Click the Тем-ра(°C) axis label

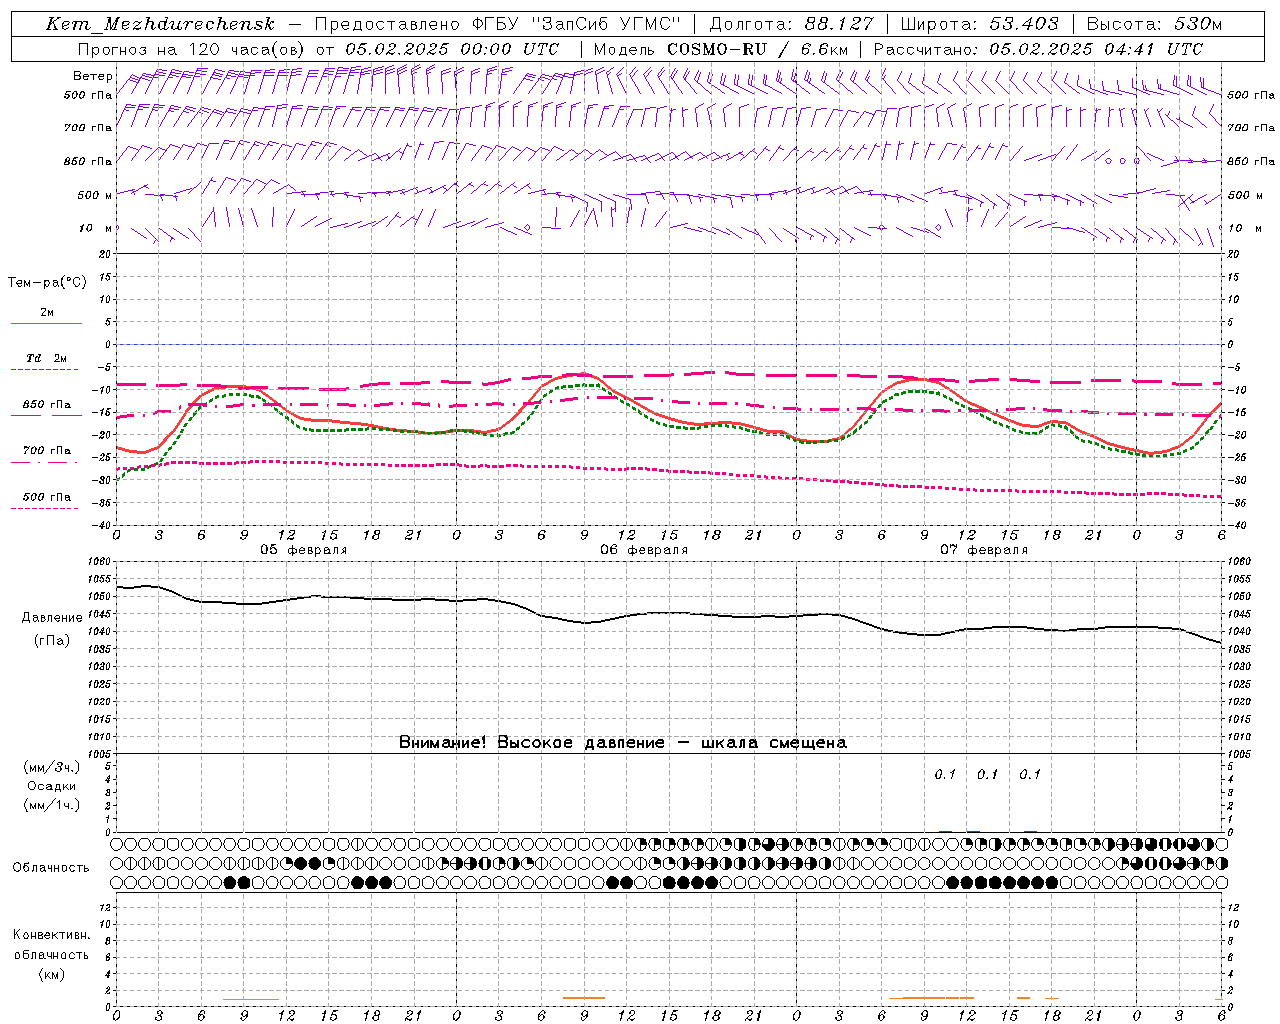pos(47,283)
